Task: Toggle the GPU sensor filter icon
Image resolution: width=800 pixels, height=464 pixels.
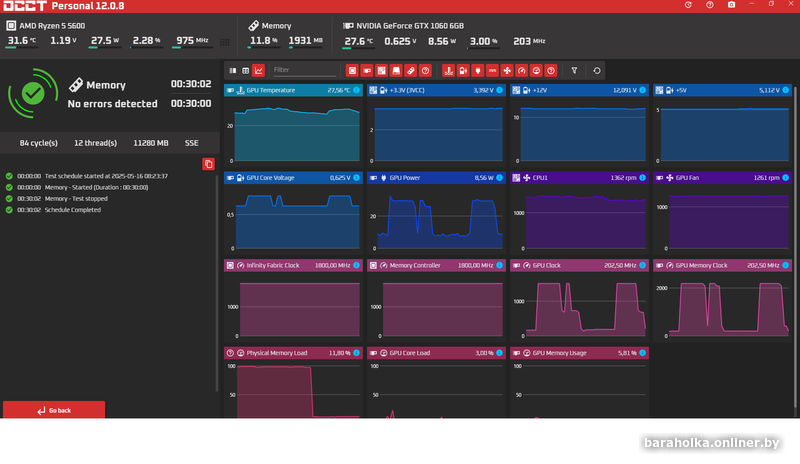Action: (367, 70)
